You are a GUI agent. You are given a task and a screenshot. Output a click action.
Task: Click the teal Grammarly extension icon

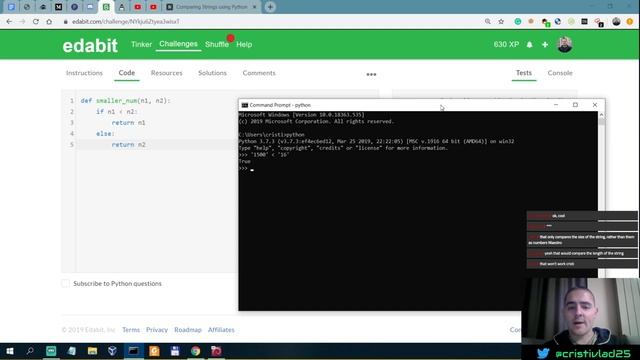click(x=518, y=22)
